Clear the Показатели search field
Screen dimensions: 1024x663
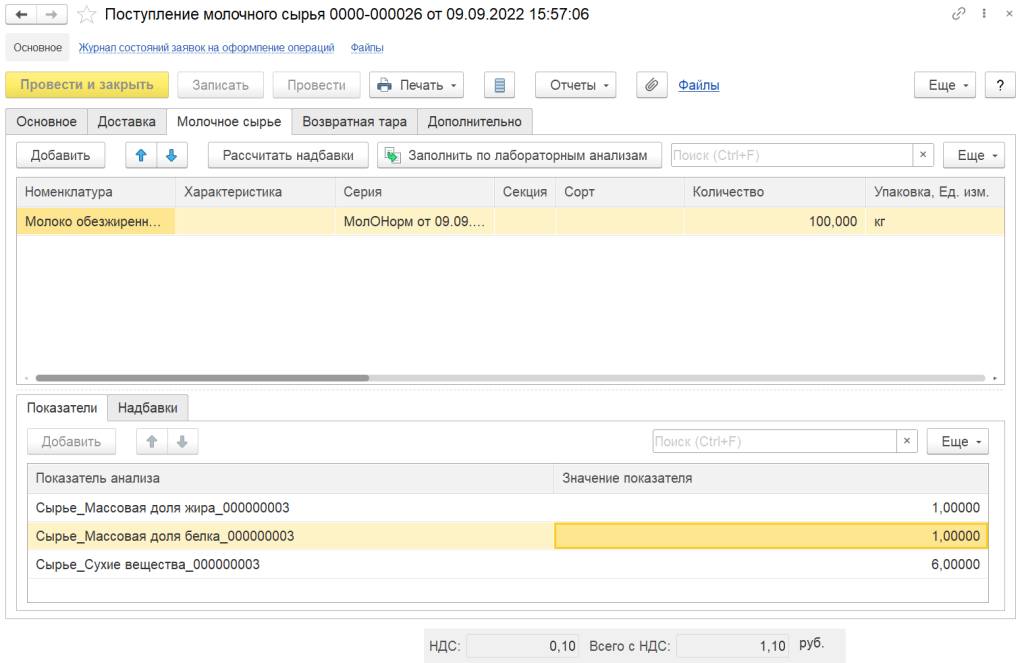coord(906,441)
